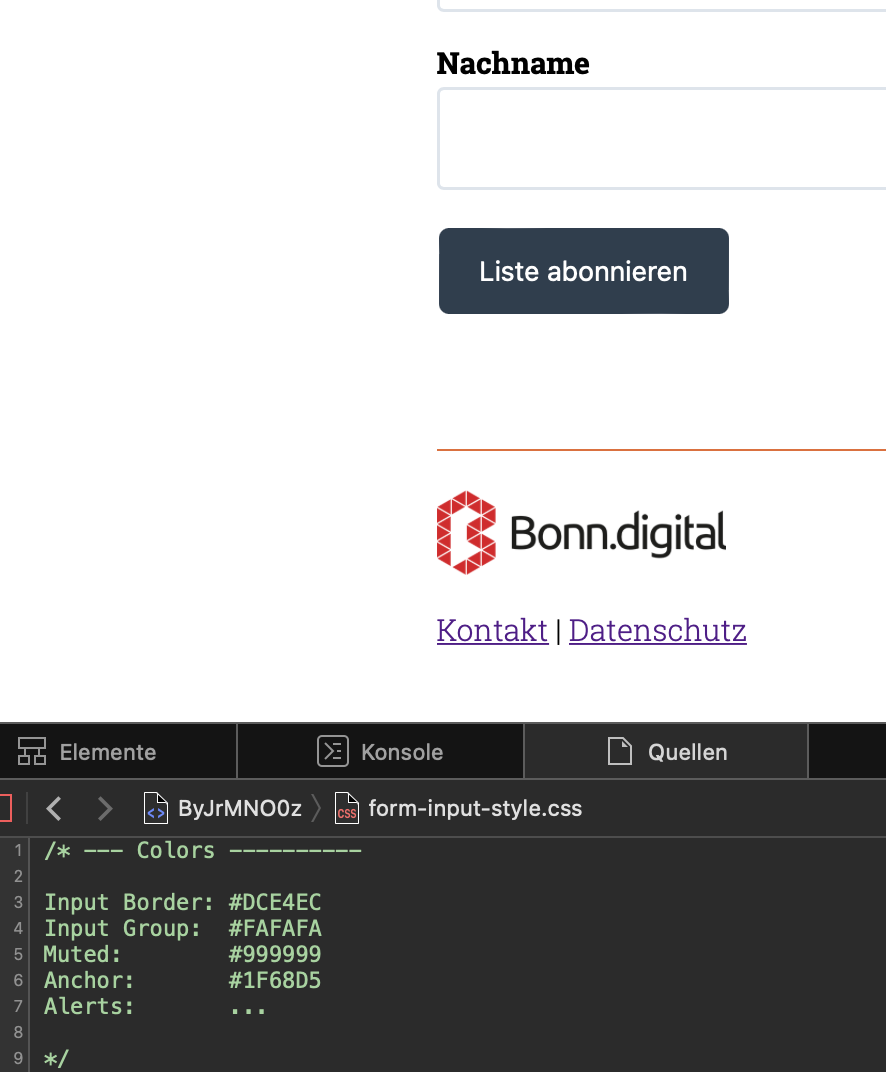Click the Liste abonnieren button
This screenshot has width=886, height=1072.
click(584, 271)
